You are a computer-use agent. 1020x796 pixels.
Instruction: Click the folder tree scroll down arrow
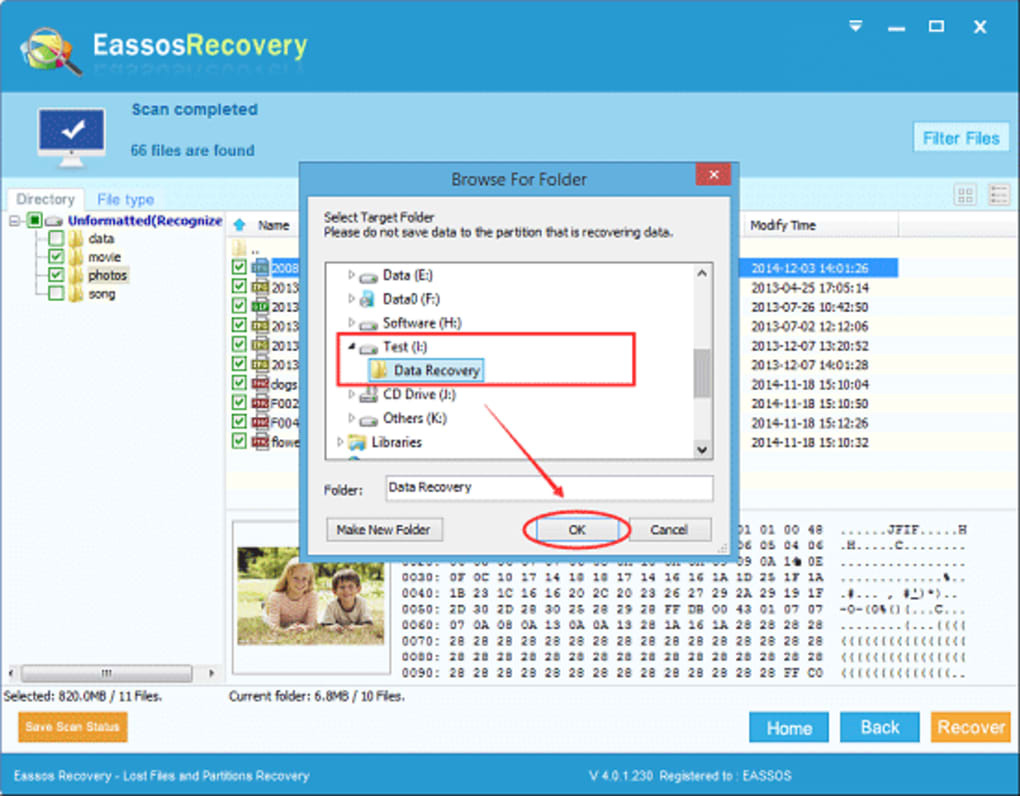702,449
